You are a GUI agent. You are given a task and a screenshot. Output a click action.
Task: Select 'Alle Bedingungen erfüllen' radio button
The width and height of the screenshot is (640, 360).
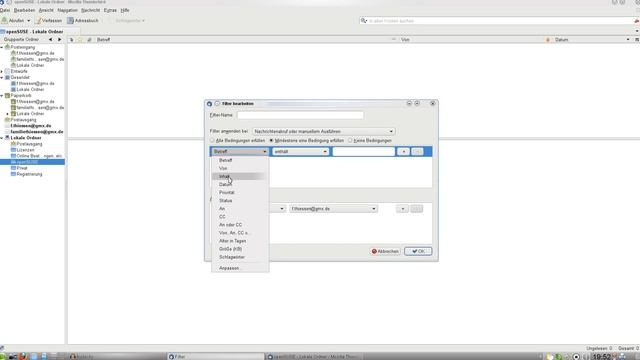point(212,140)
